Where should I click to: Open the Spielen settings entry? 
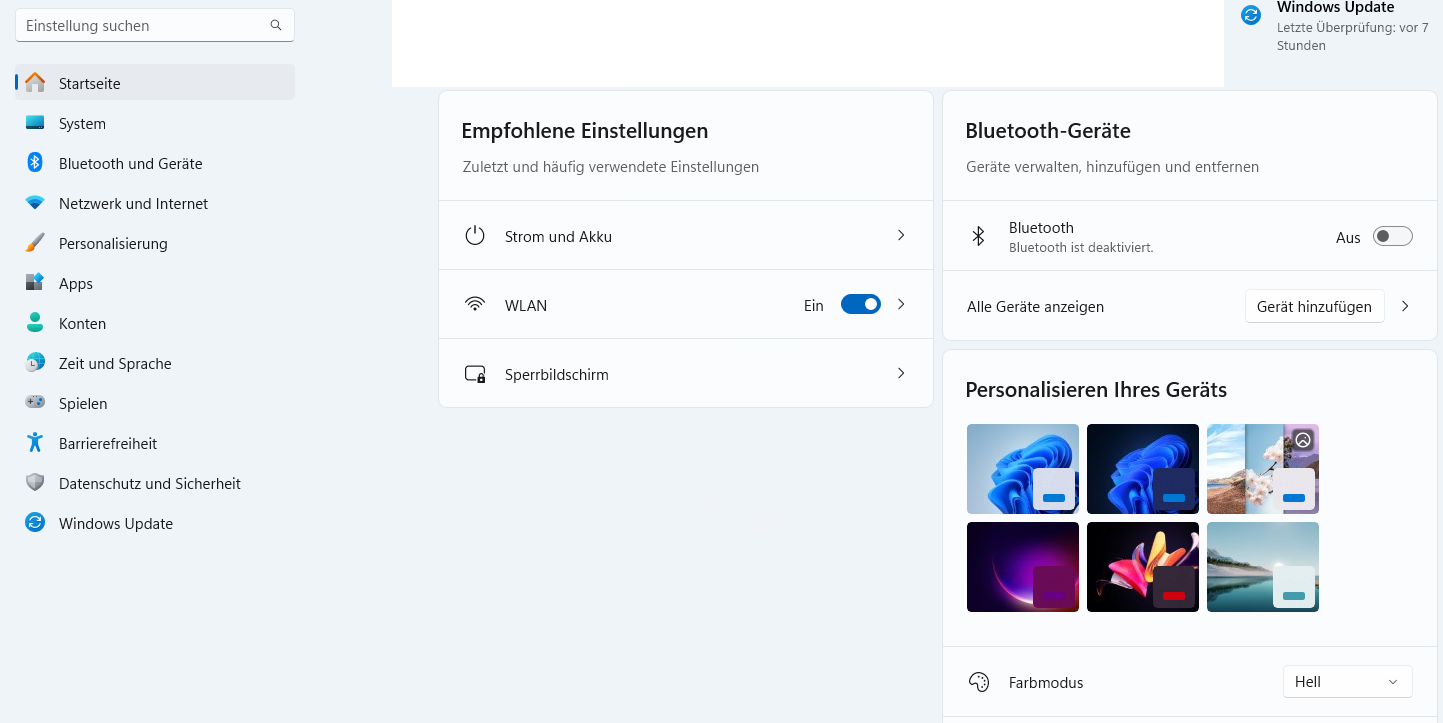coord(83,403)
